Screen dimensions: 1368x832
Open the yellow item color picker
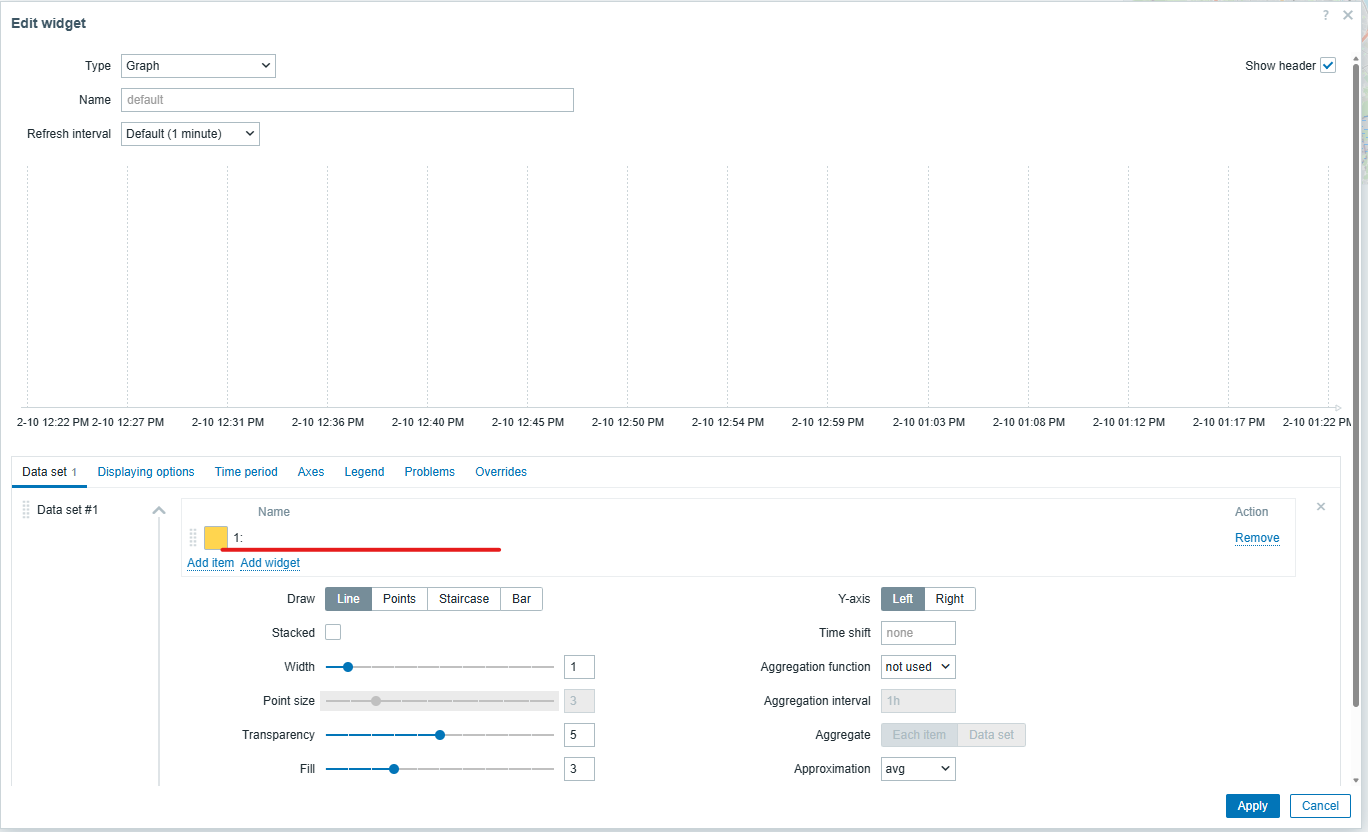point(216,538)
